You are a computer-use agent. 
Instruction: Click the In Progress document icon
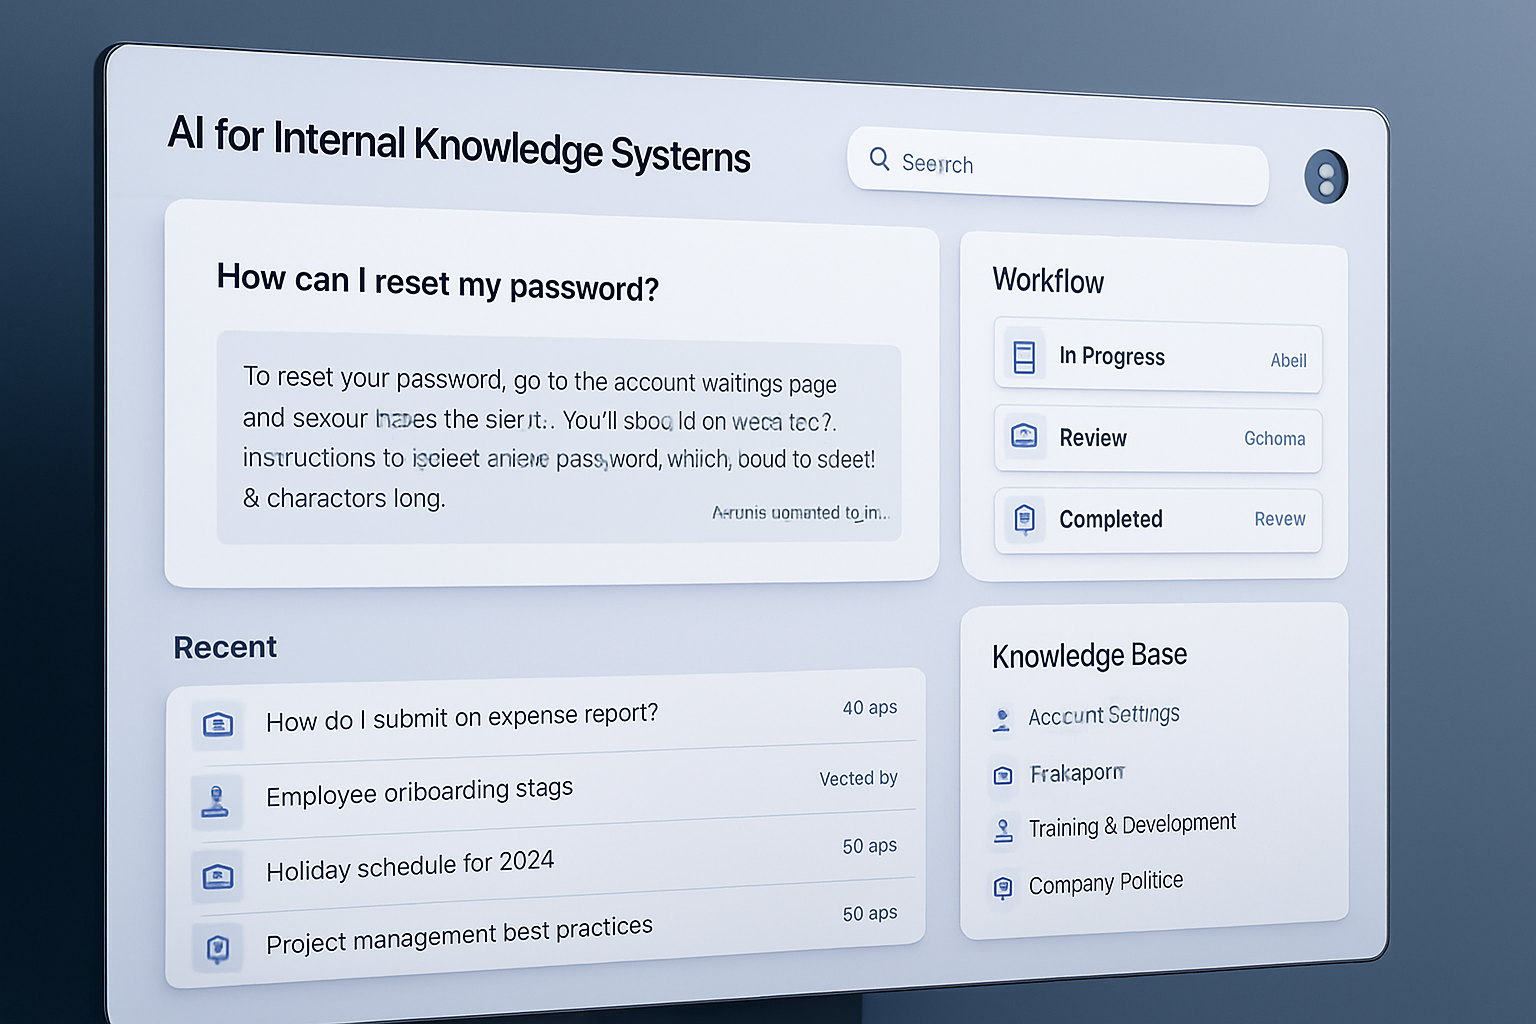(1024, 355)
